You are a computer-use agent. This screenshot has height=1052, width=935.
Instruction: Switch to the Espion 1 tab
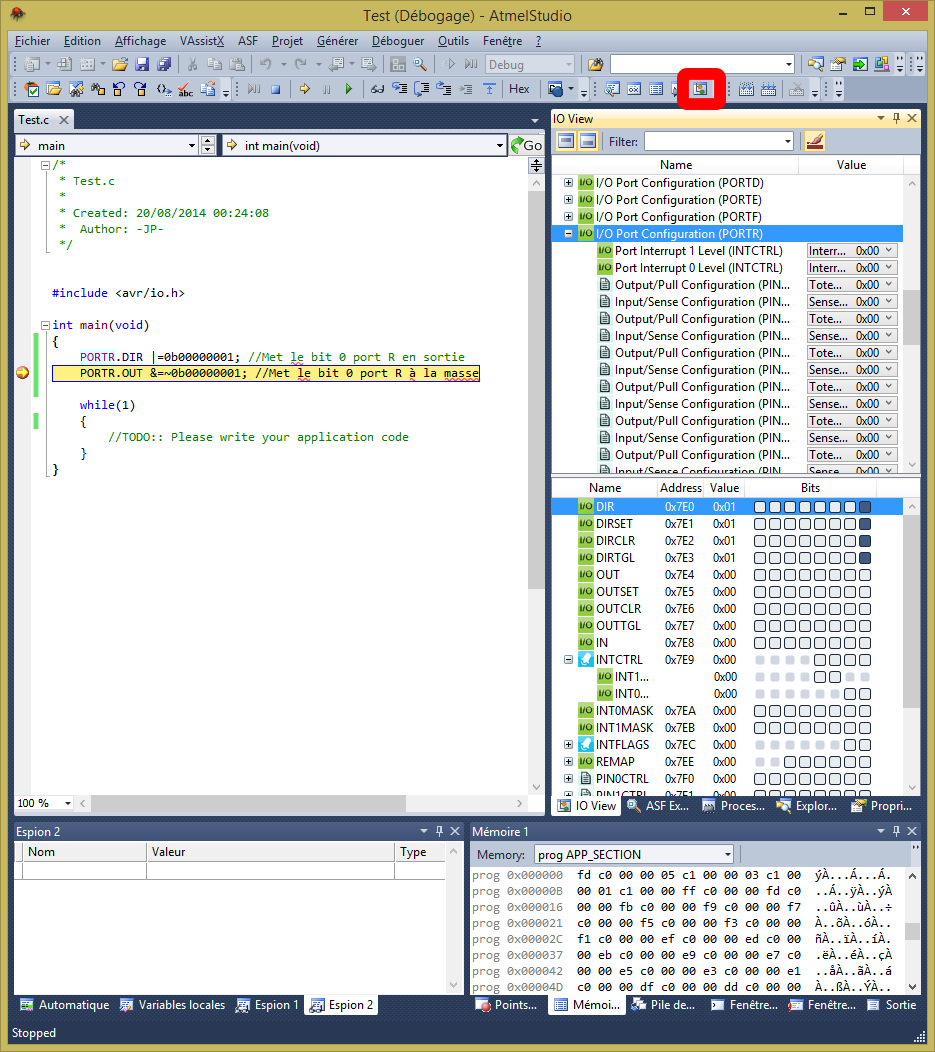267,1005
